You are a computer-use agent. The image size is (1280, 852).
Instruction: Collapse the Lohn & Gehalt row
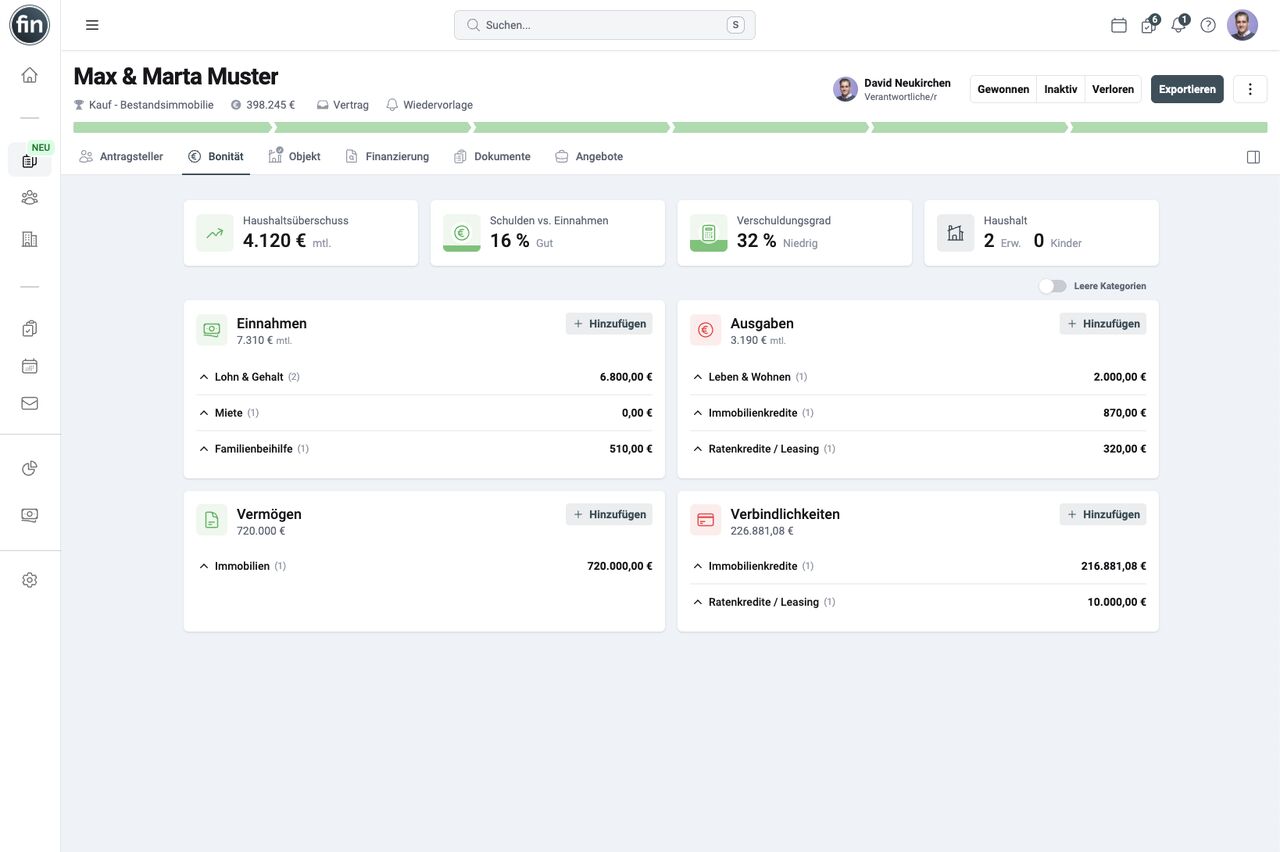click(x=424, y=377)
